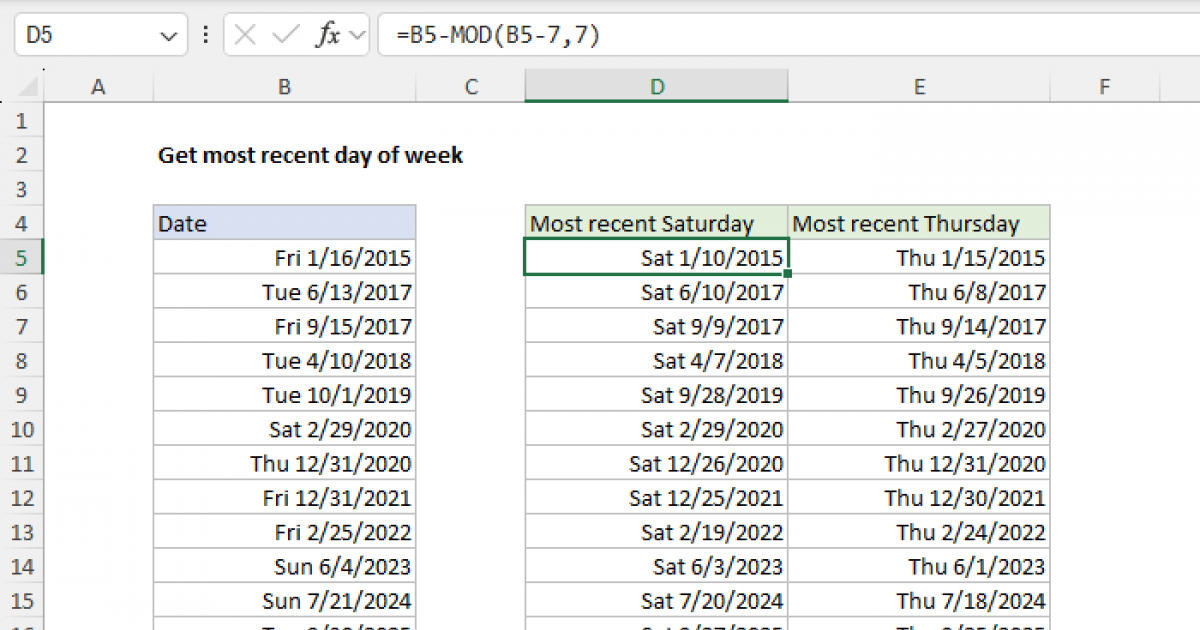Viewport: 1200px width, 630px height.
Task: Open the Name Box dropdown arrow
Action: pos(166,37)
